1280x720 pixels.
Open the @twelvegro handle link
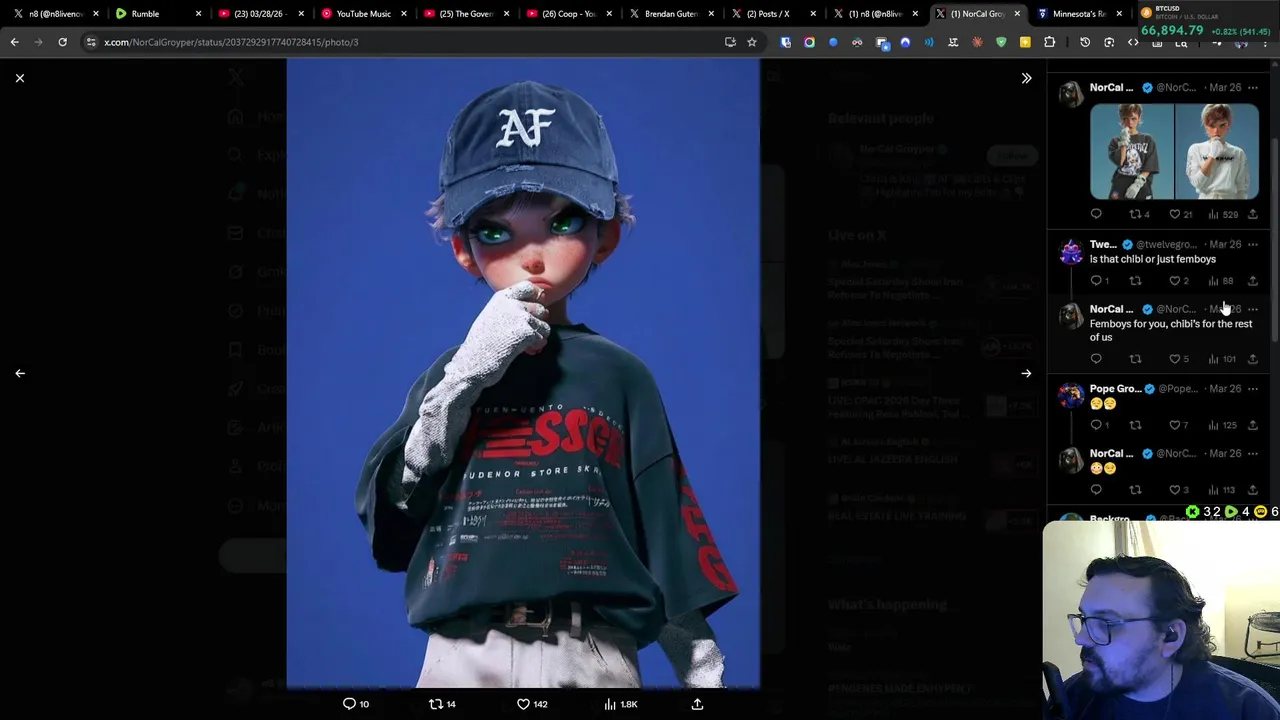(1166, 245)
